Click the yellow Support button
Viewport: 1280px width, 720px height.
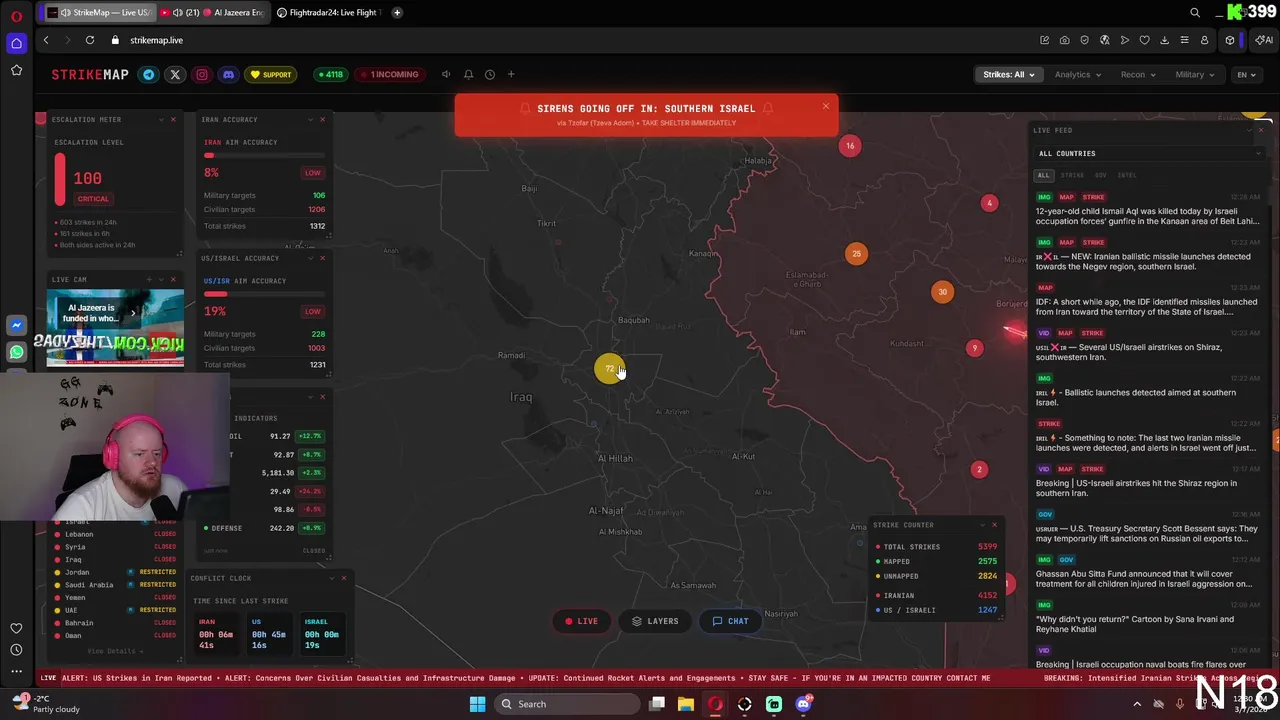point(271,74)
